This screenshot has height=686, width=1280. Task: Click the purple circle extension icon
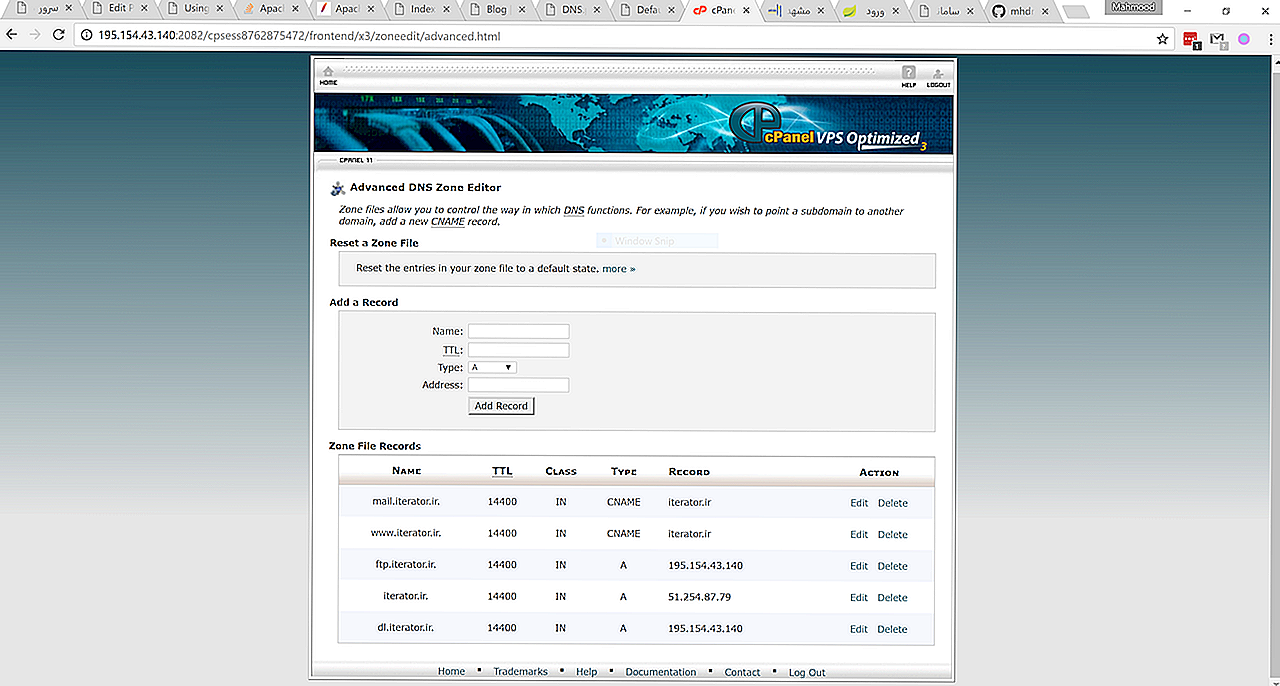click(x=1245, y=39)
